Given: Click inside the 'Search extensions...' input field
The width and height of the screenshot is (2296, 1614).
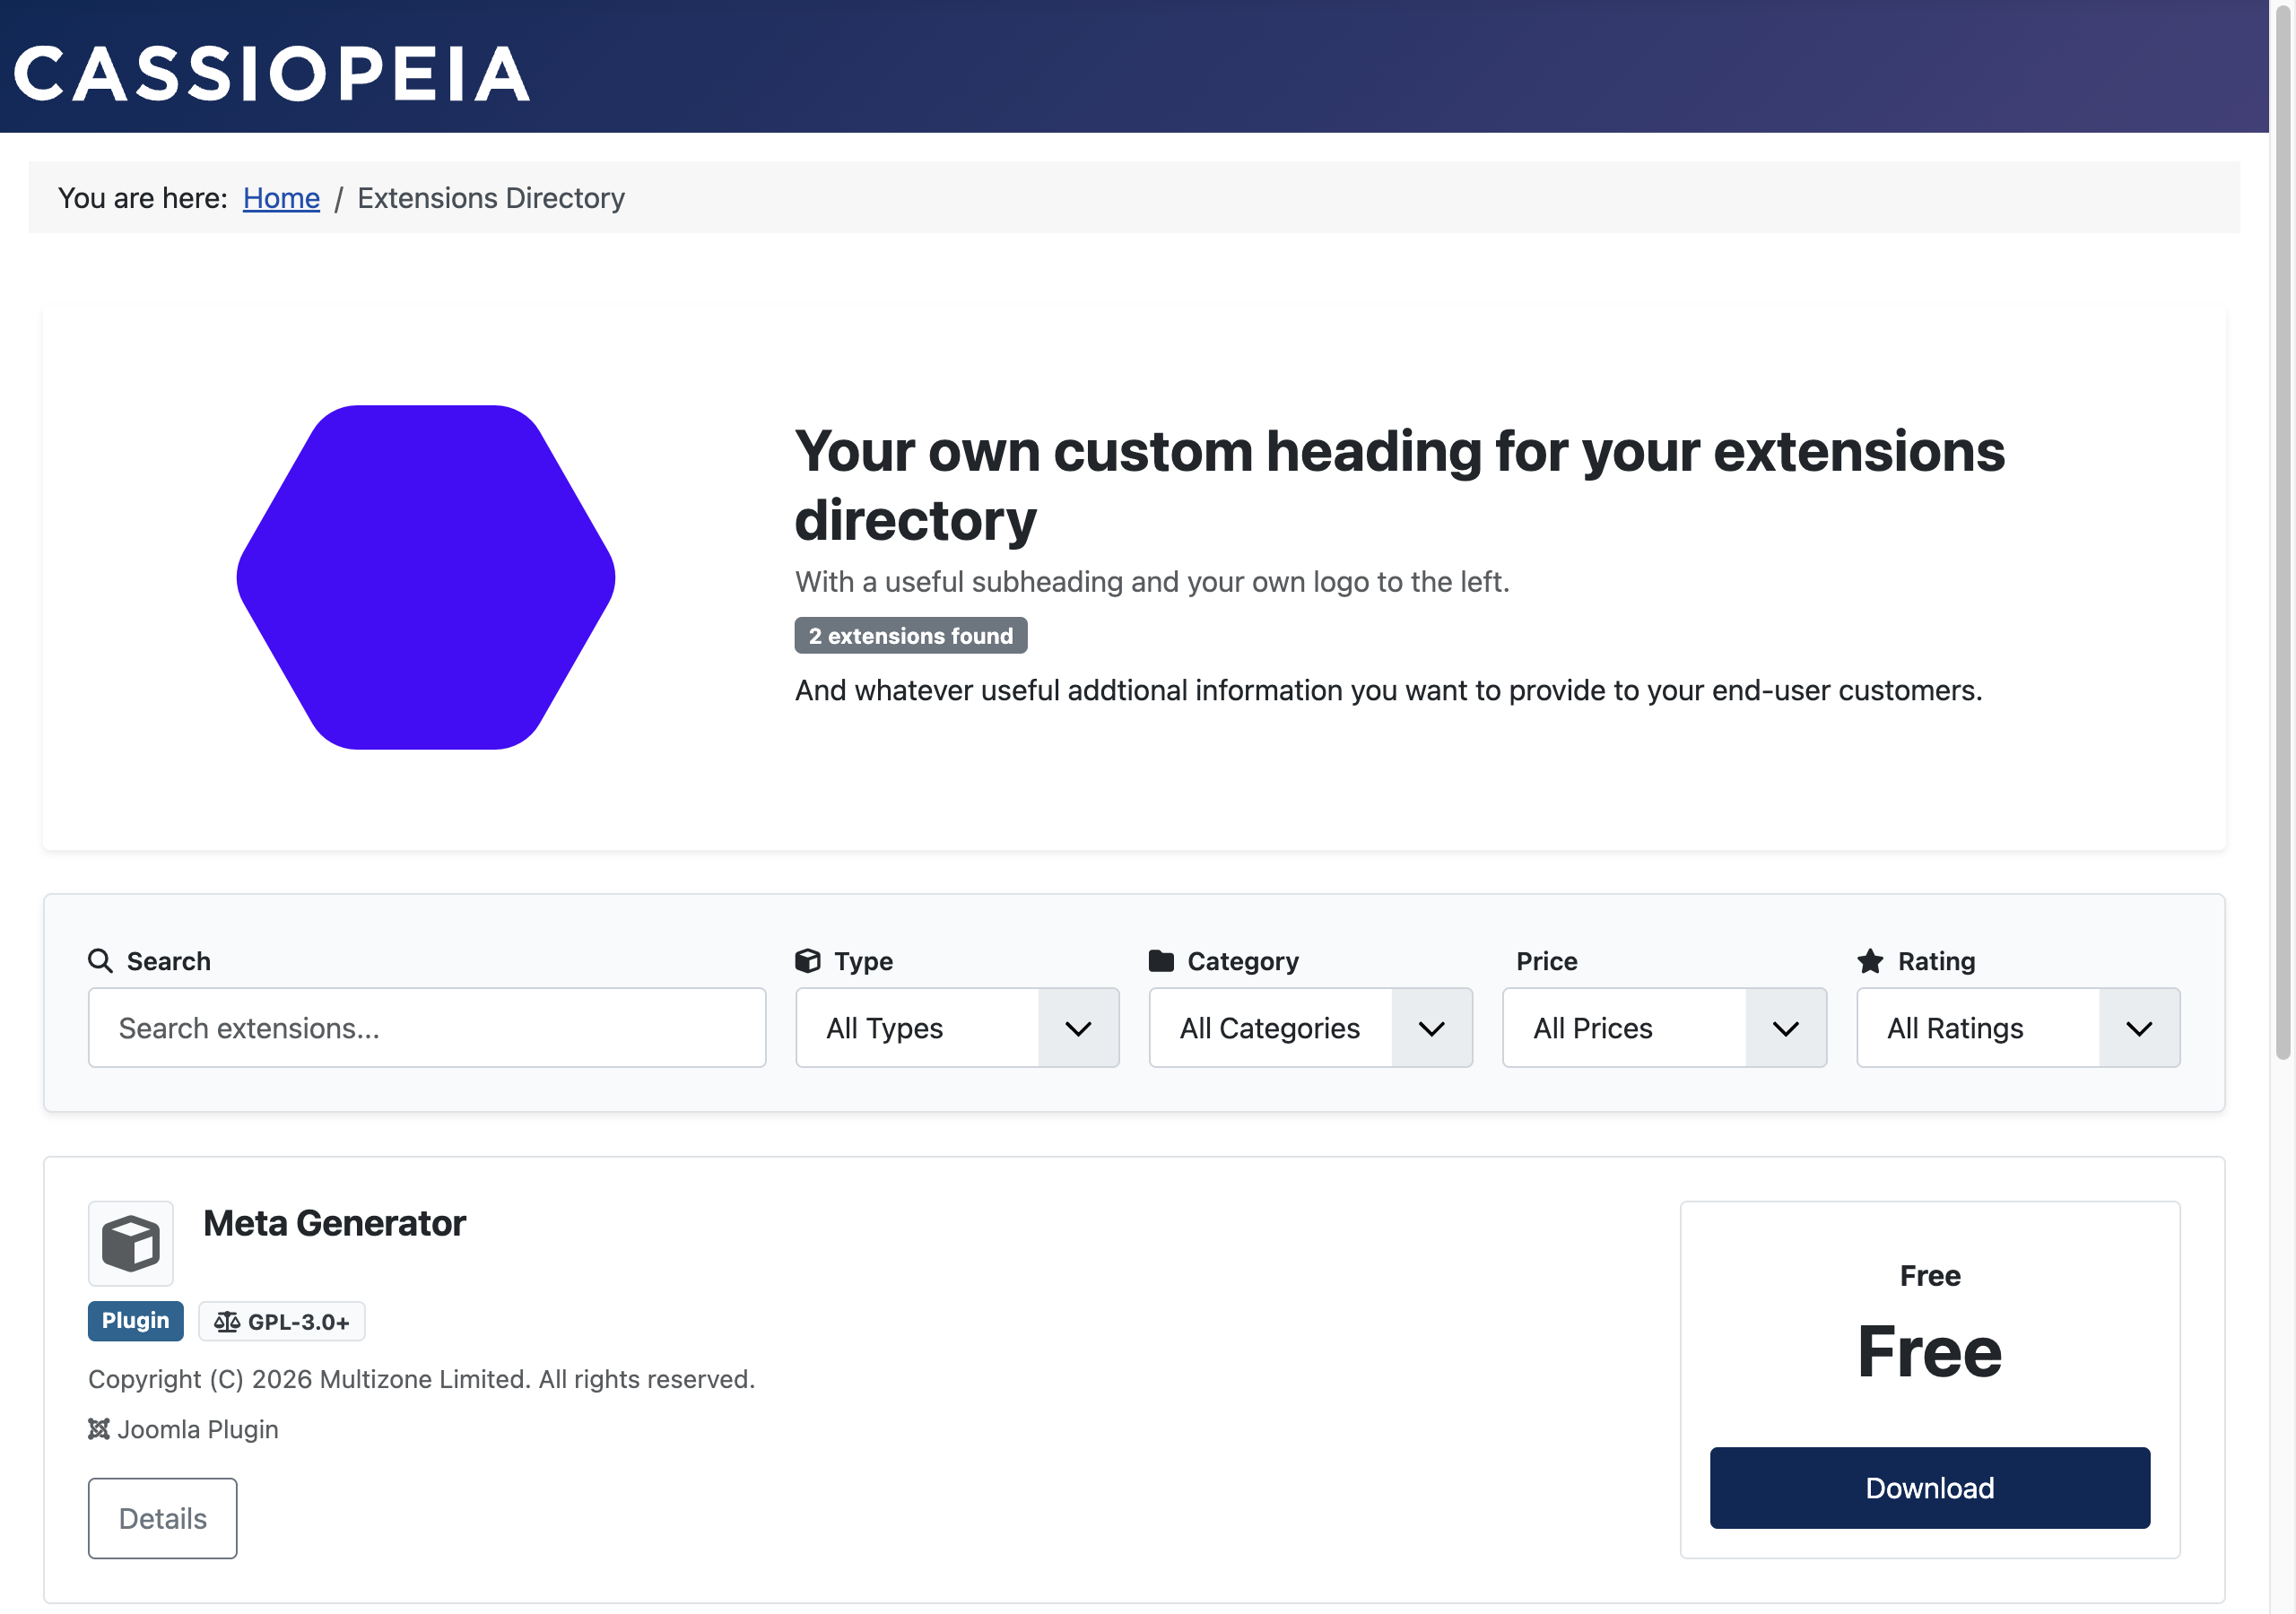Looking at the screenshot, I should pos(426,1027).
